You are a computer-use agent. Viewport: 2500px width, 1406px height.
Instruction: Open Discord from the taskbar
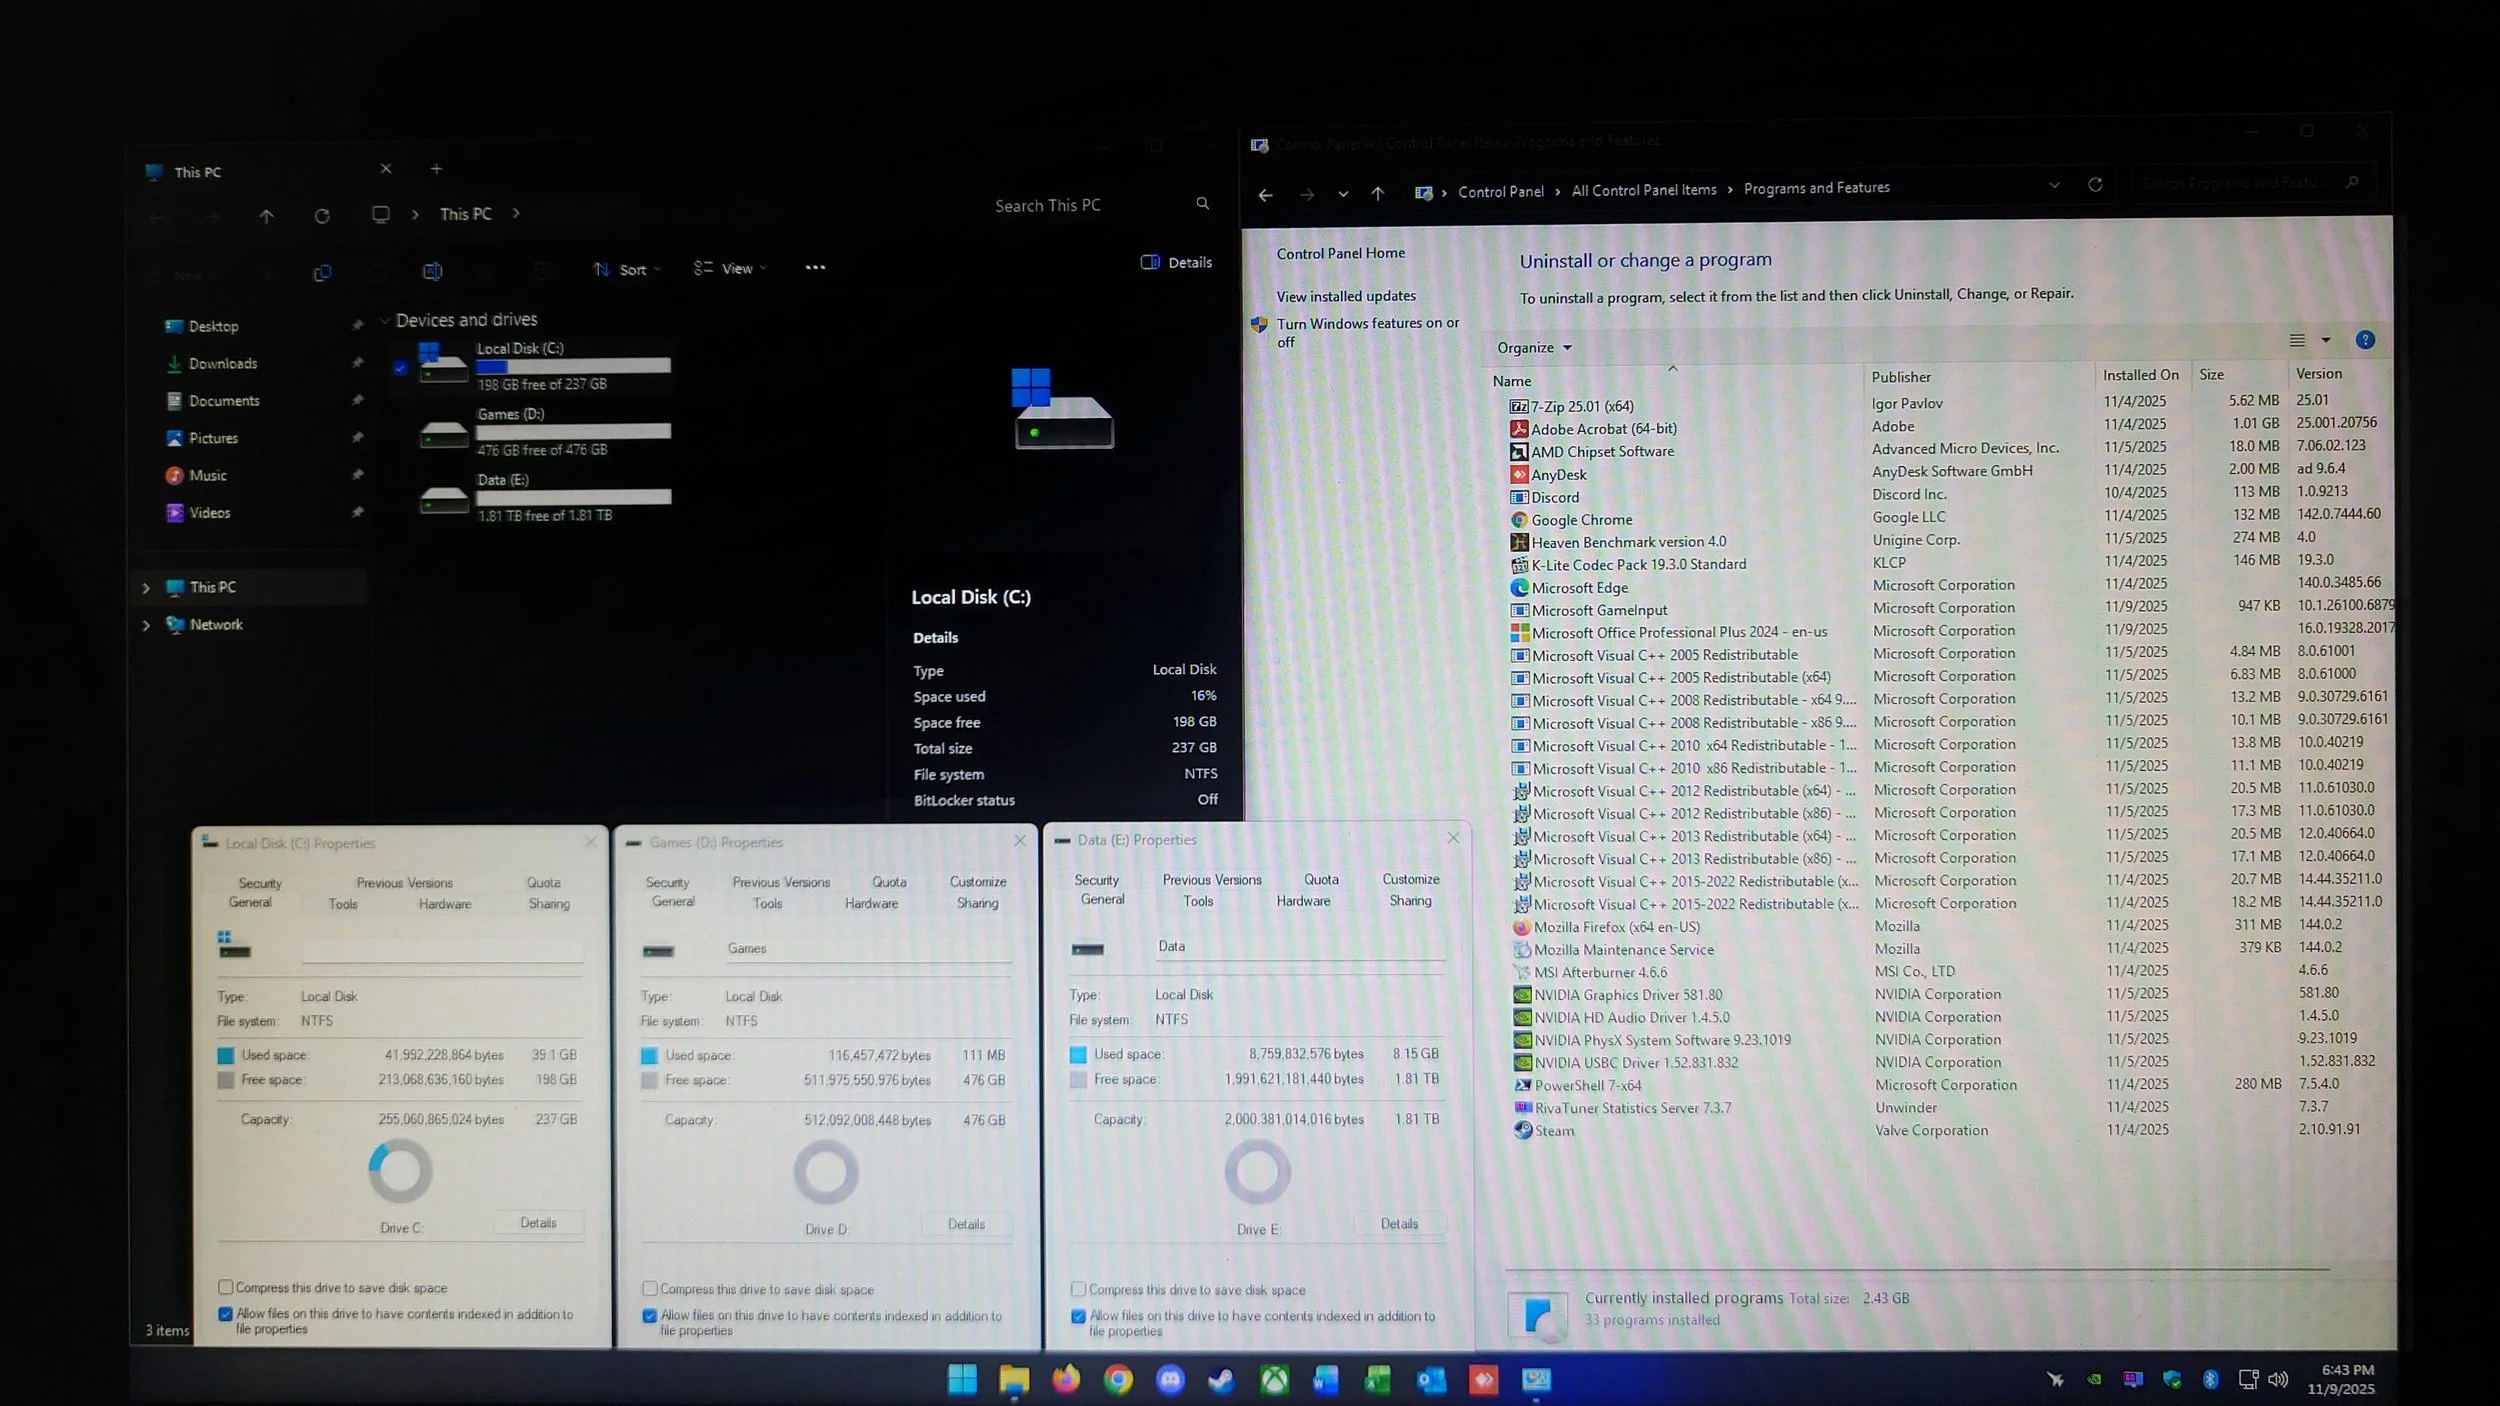coord(1169,1381)
